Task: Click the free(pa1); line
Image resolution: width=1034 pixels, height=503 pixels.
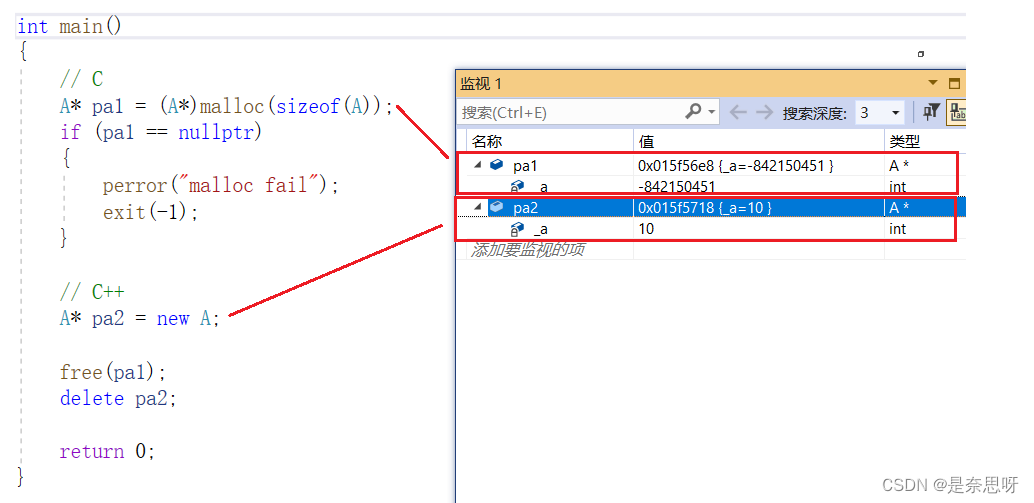Action: pos(113,372)
